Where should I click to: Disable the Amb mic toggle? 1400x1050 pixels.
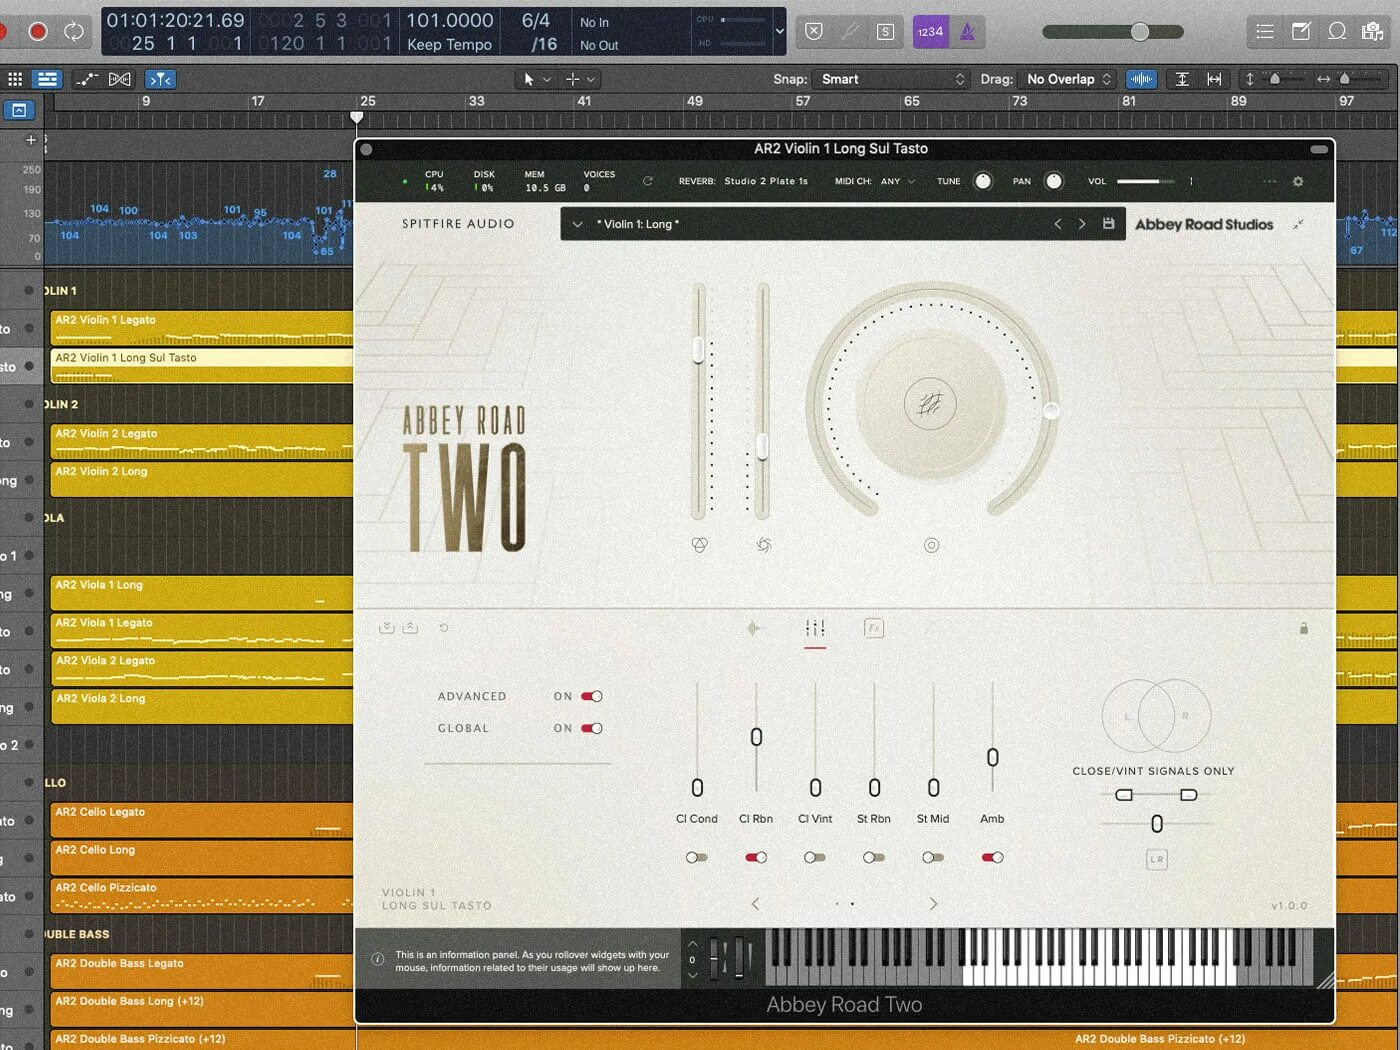click(992, 858)
